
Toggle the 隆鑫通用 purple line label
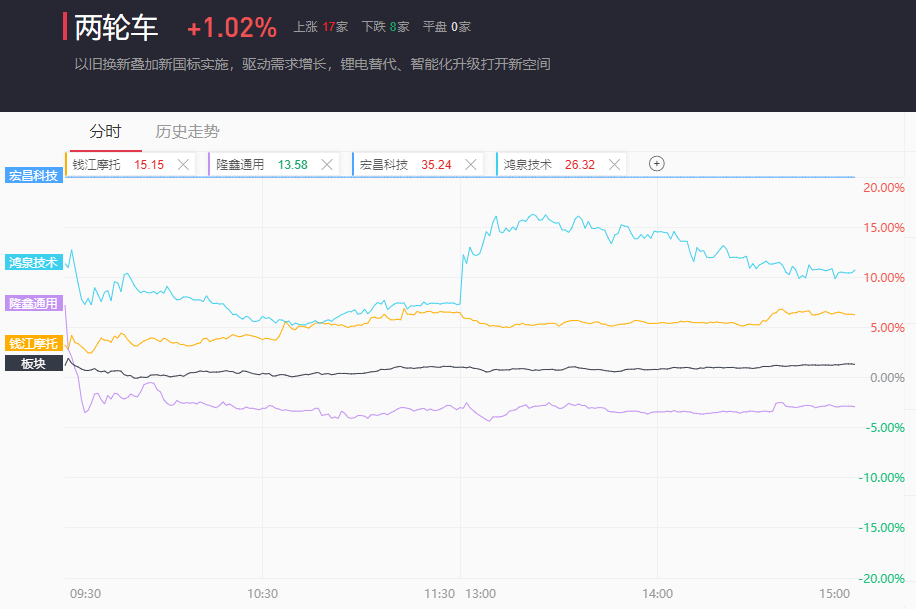click(33, 303)
